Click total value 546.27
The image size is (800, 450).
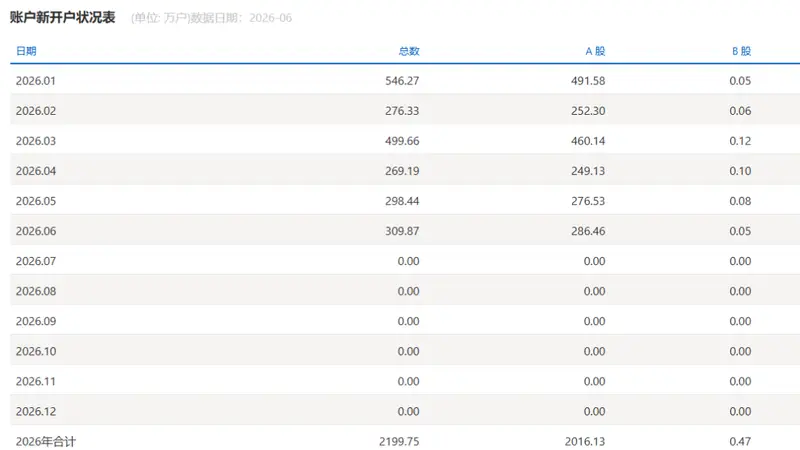(x=402, y=81)
